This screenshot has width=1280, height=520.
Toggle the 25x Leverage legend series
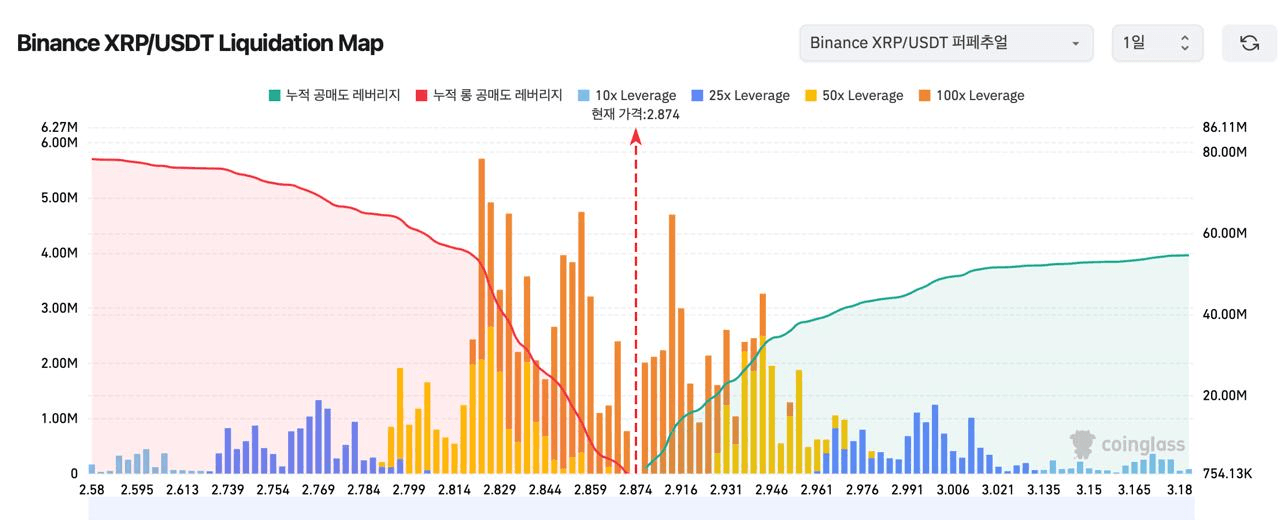(x=740, y=95)
